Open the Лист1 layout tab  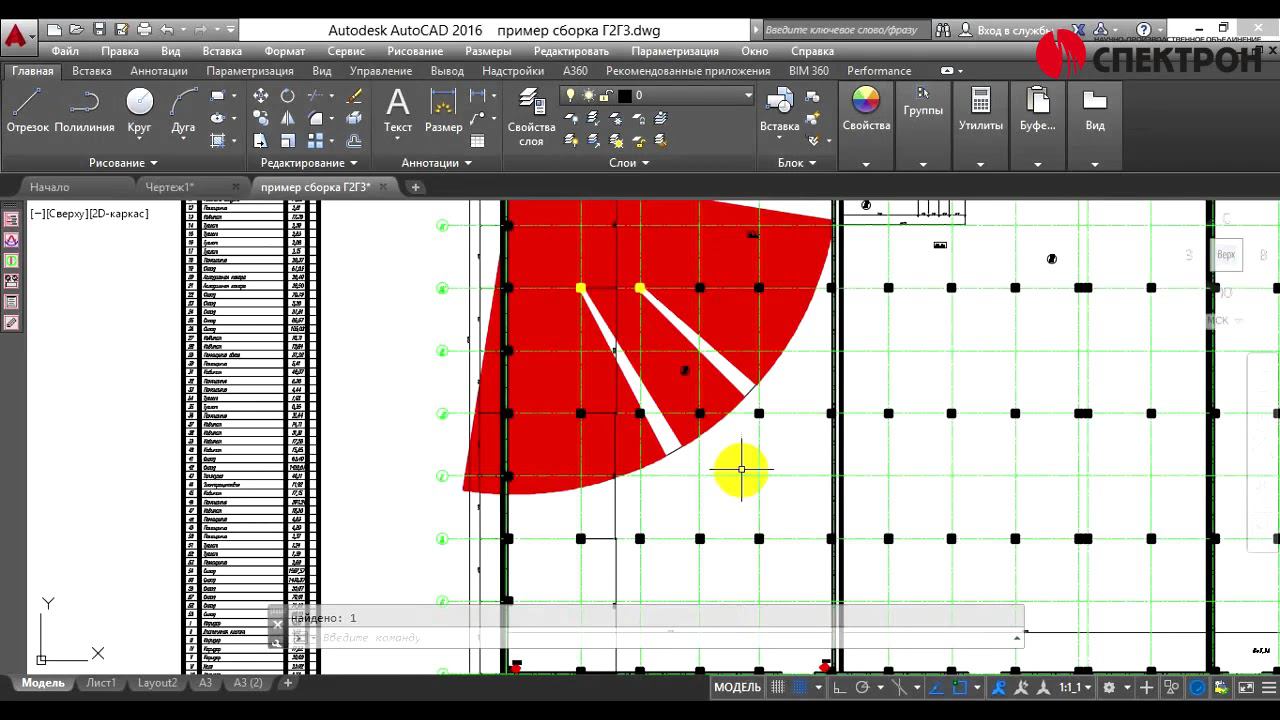[101, 683]
